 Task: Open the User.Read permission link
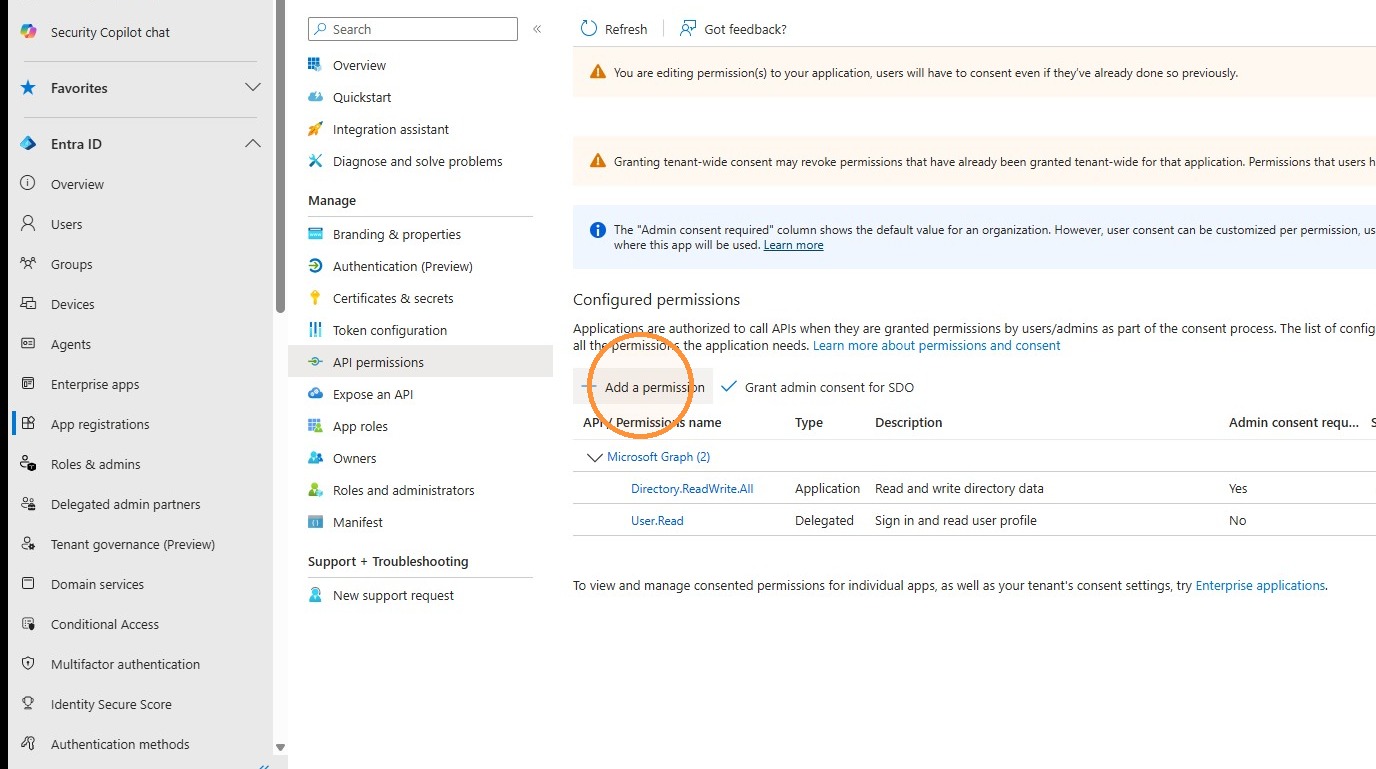[x=657, y=521]
